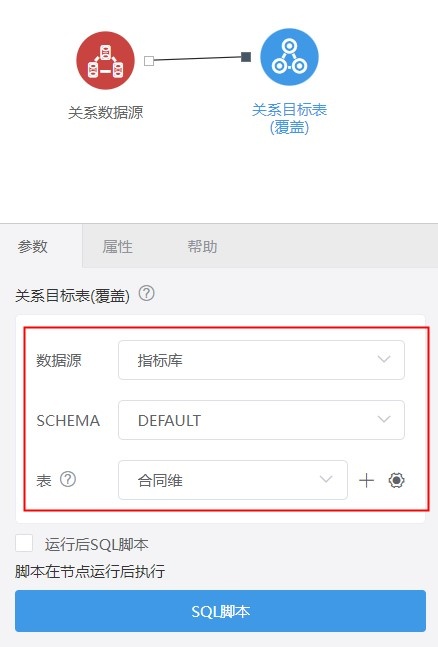Click the blue SQL脚本 button
This screenshot has height=647, width=438.
[220, 611]
